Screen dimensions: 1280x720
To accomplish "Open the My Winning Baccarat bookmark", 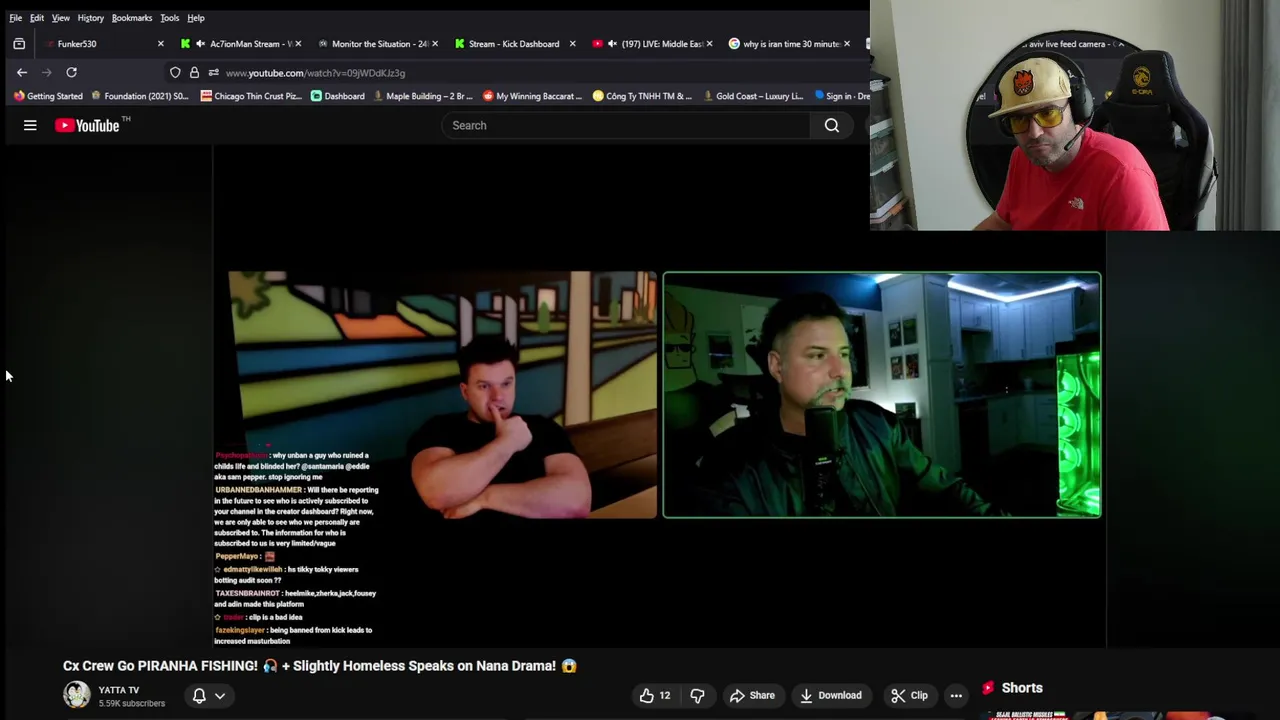I will [x=532, y=96].
